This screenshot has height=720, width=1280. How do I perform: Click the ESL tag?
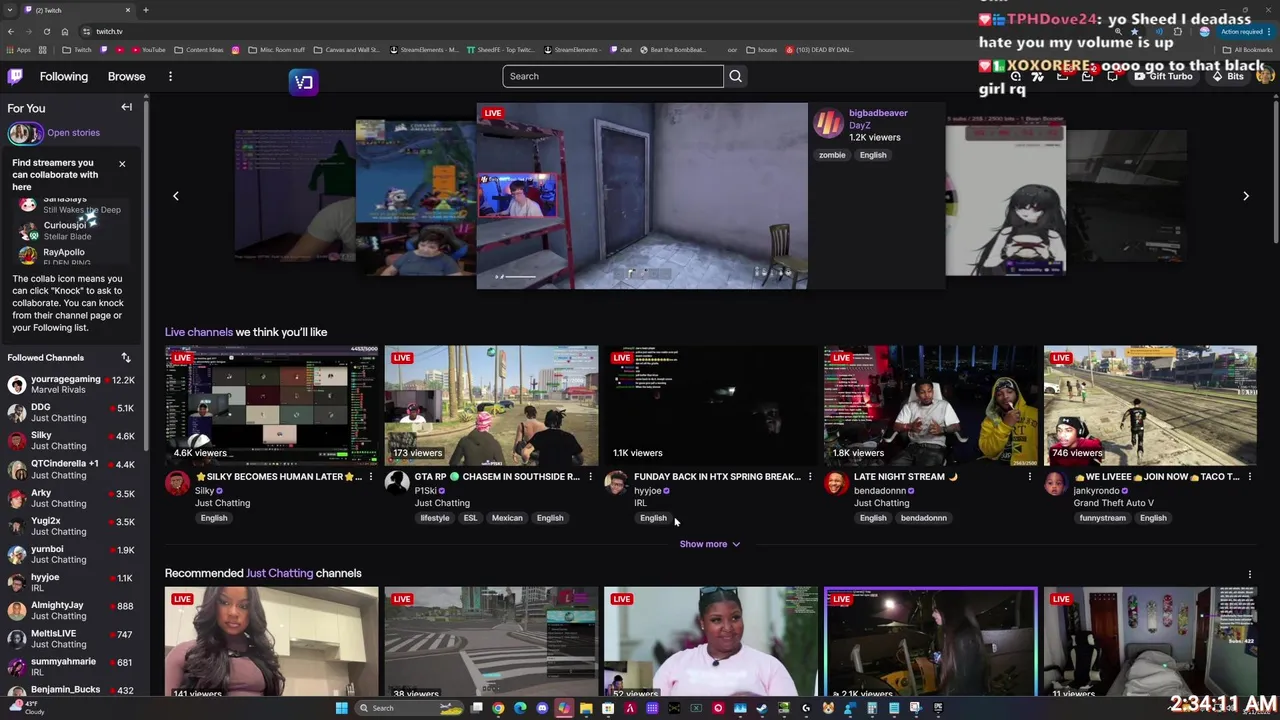(470, 518)
